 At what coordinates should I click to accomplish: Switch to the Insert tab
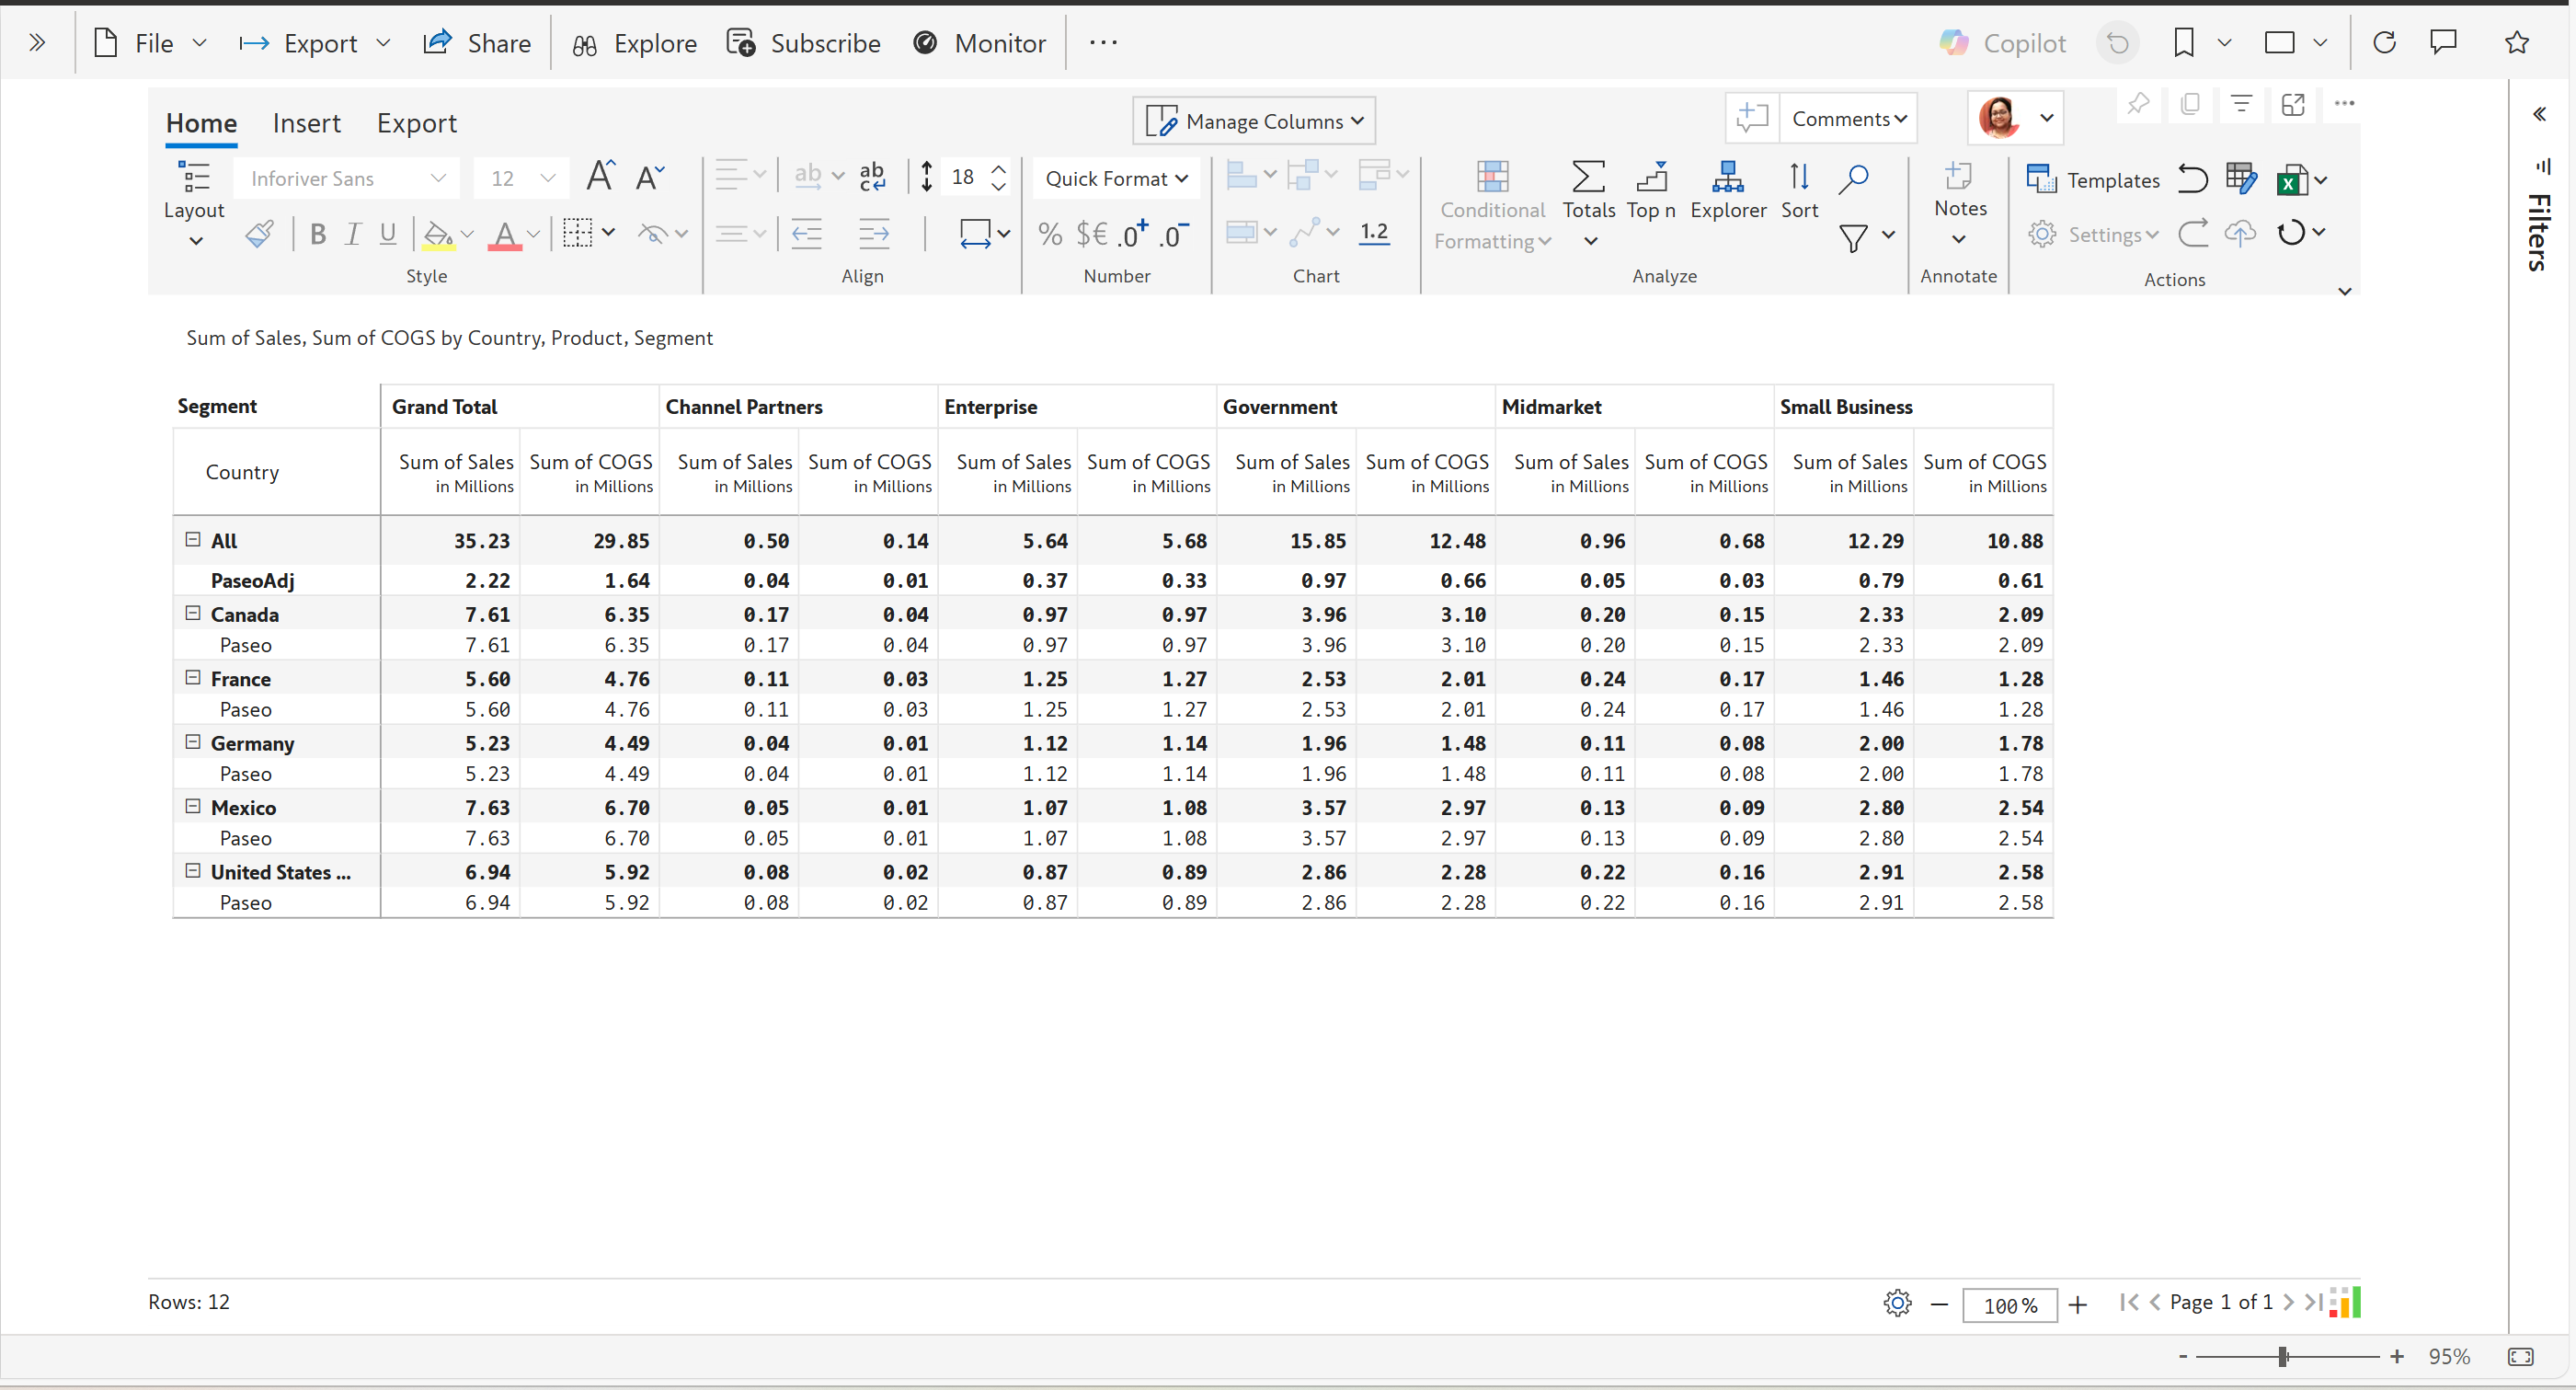coord(306,123)
